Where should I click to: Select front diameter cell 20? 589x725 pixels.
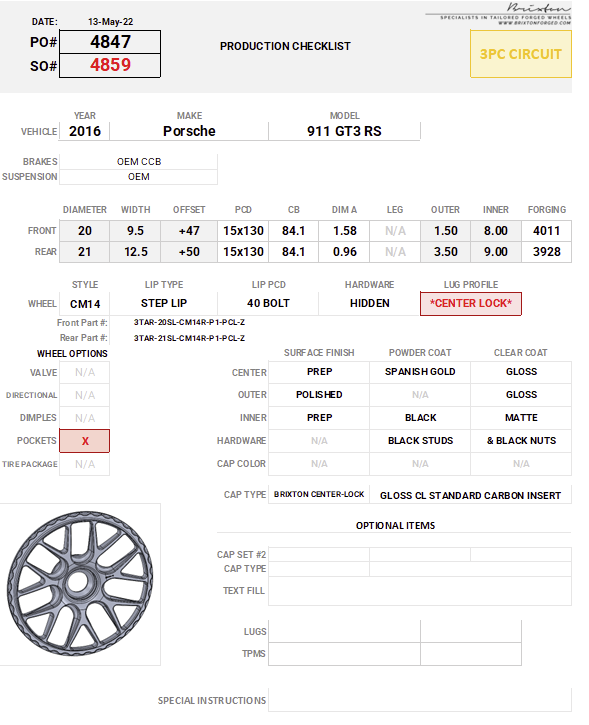[85, 231]
